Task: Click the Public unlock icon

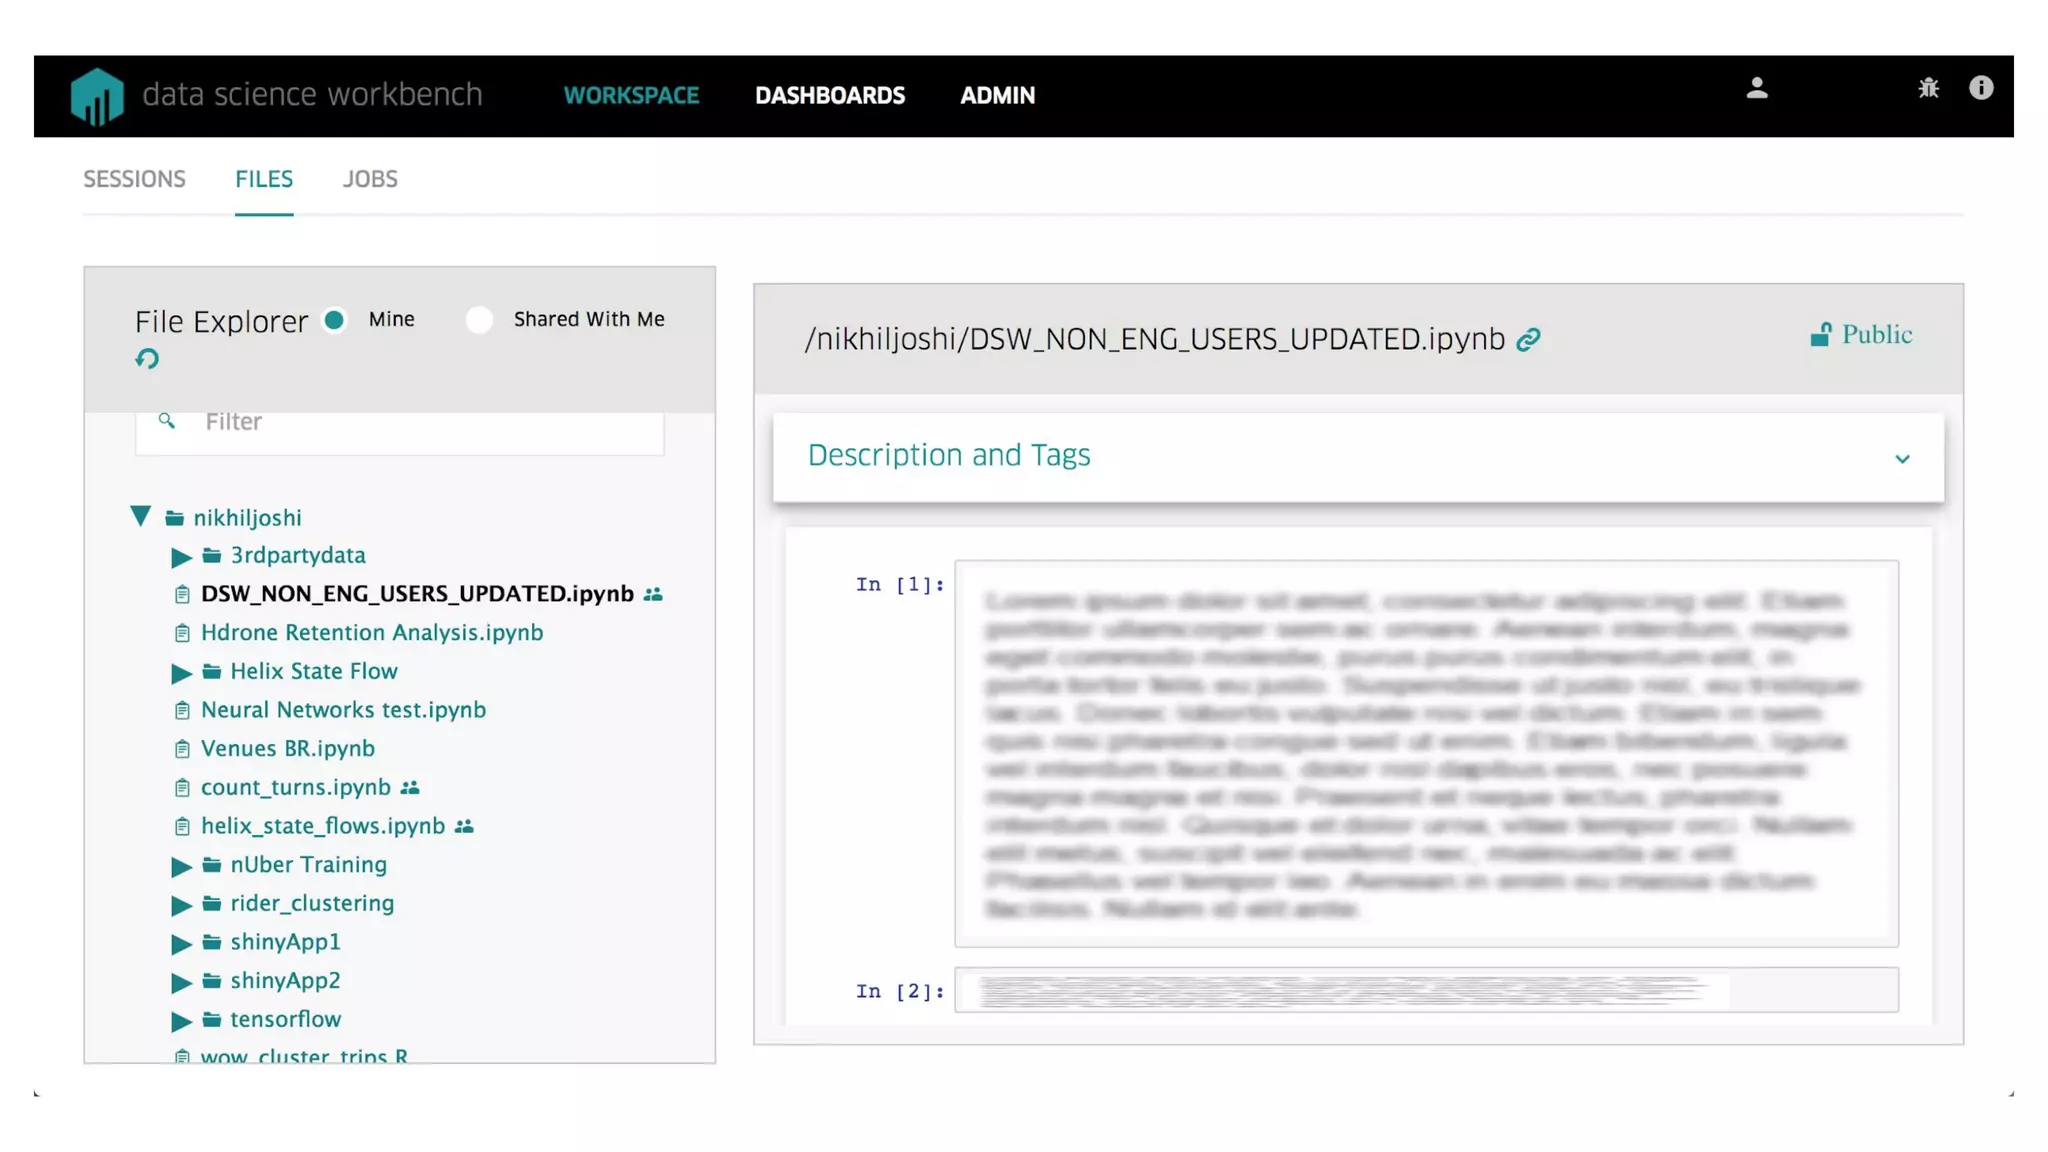Action: click(x=1820, y=335)
